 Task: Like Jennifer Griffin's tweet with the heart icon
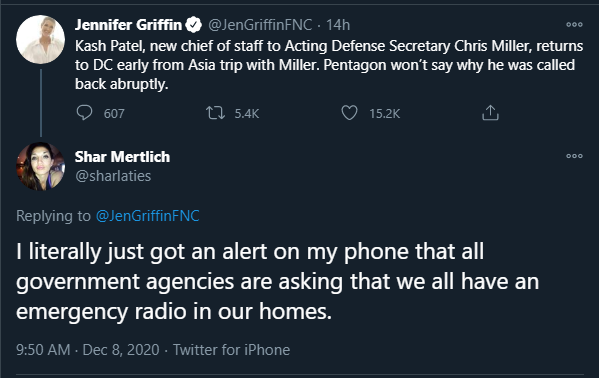349,113
